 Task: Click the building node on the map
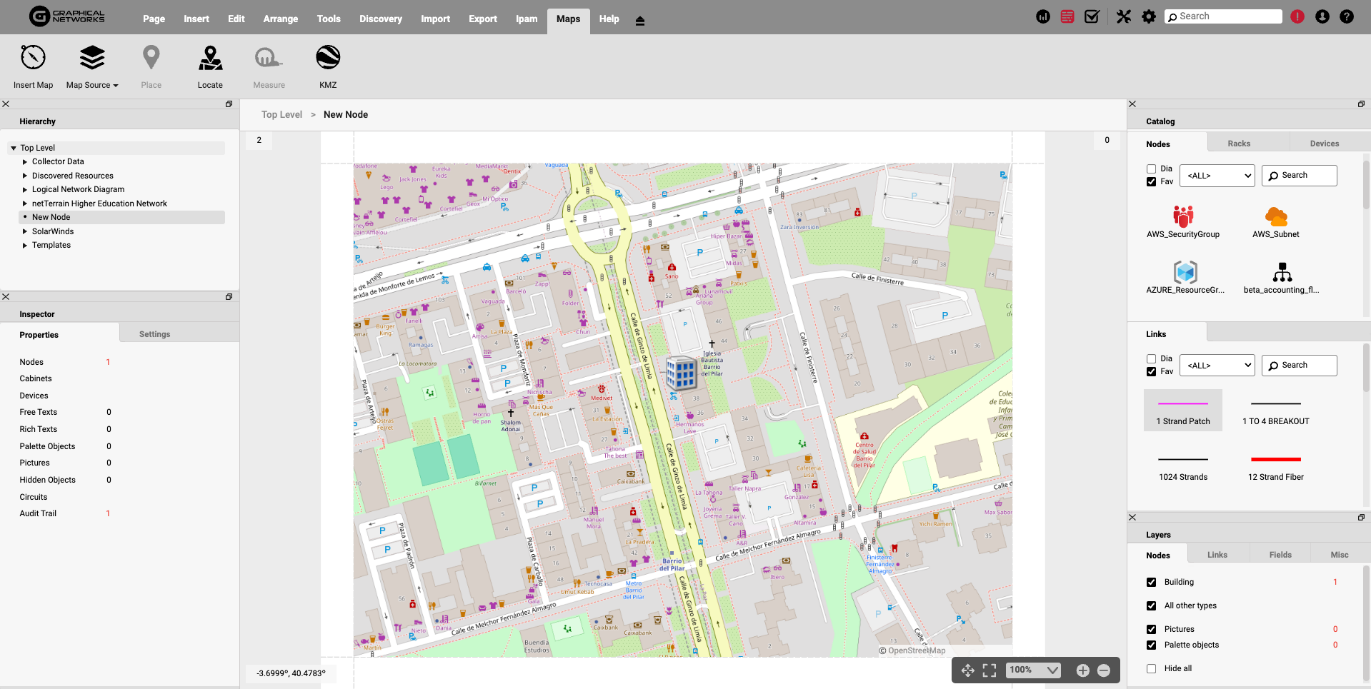coord(681,372)
